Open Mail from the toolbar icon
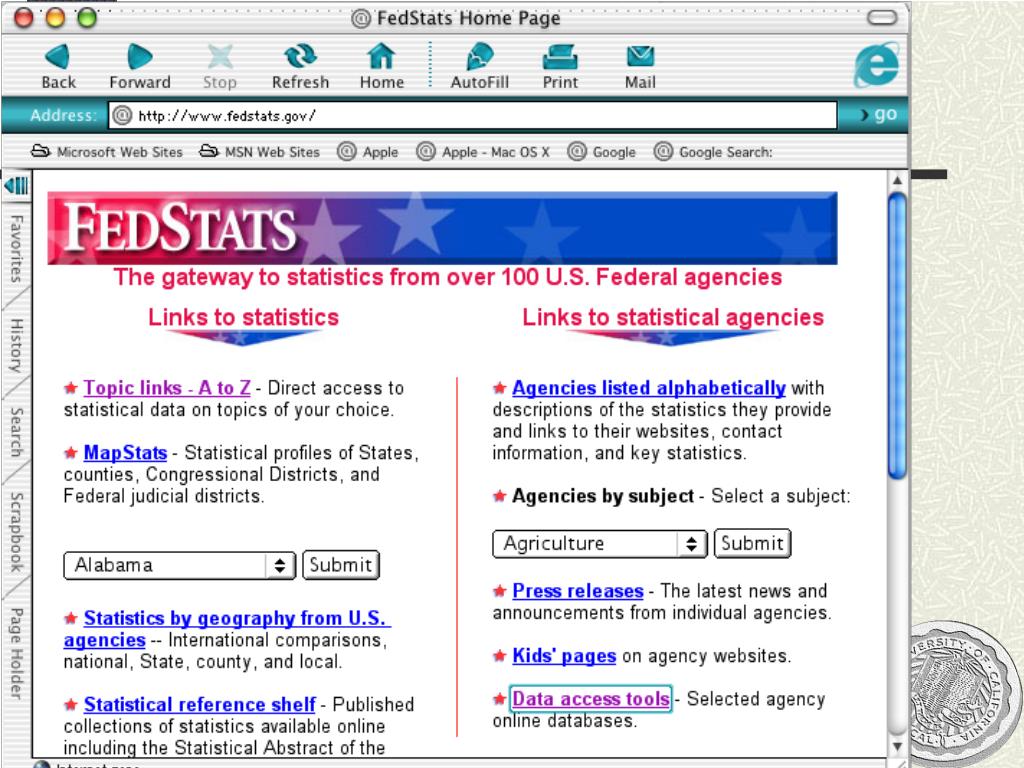The image size is (1024, 768). click(641, 57)
